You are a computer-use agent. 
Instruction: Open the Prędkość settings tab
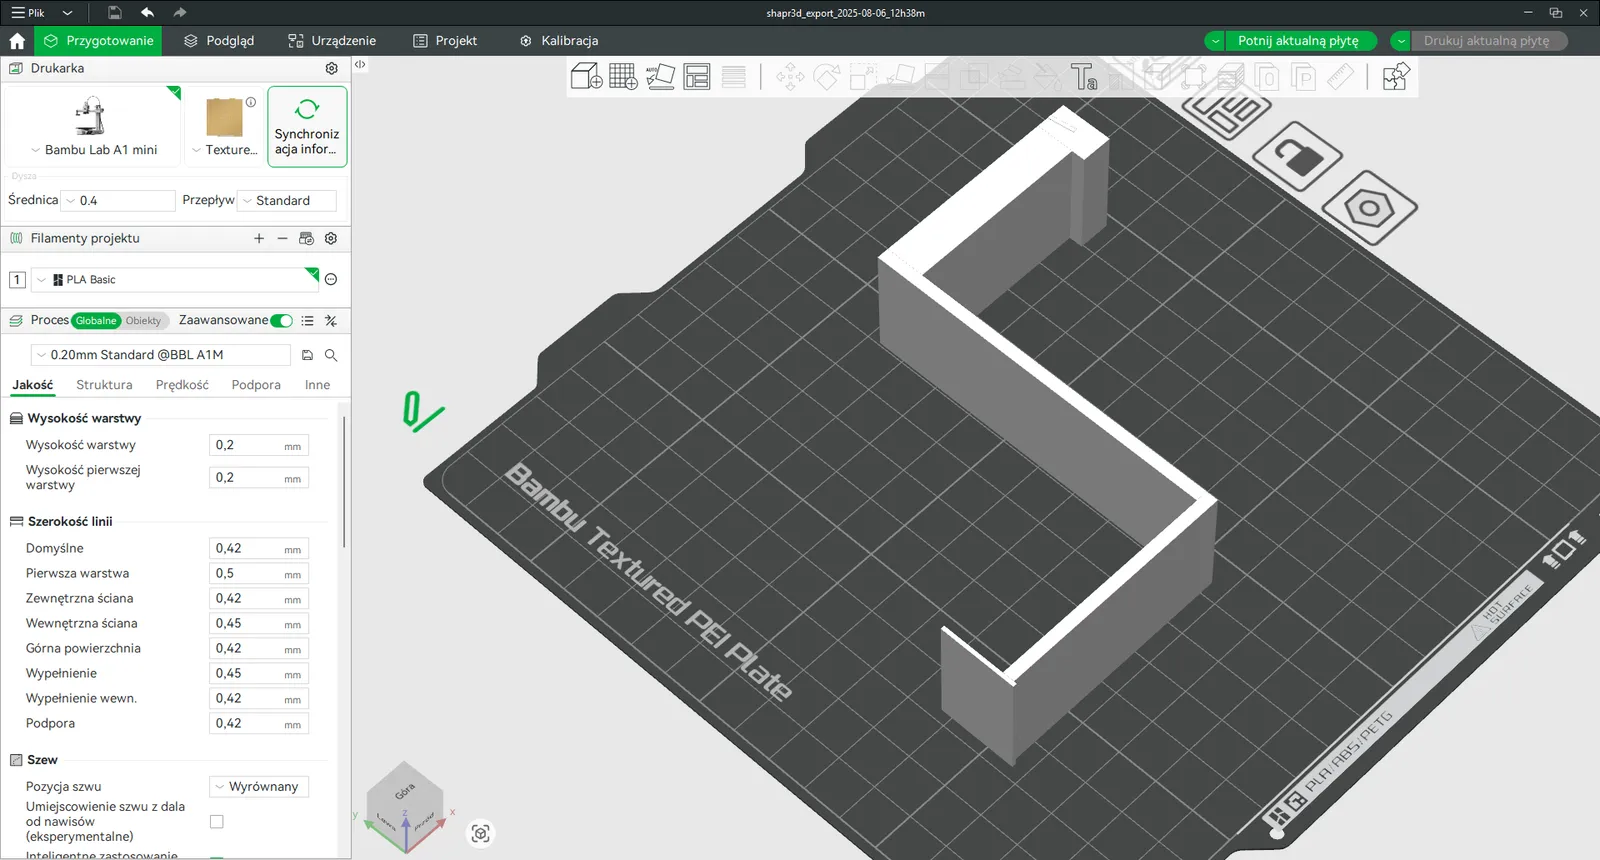182,385
